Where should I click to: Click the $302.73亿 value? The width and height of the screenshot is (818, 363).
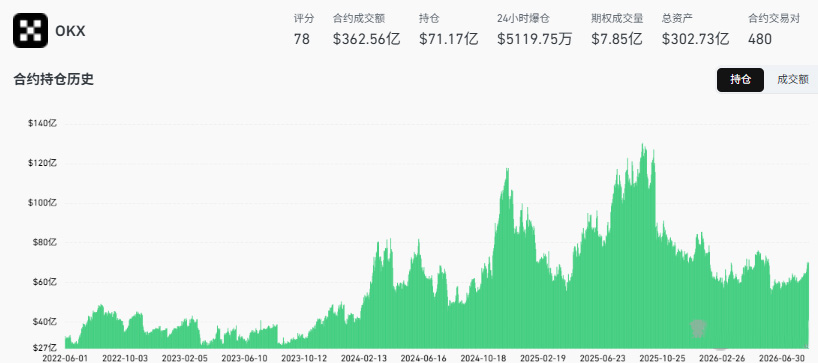tap(695, 39)
